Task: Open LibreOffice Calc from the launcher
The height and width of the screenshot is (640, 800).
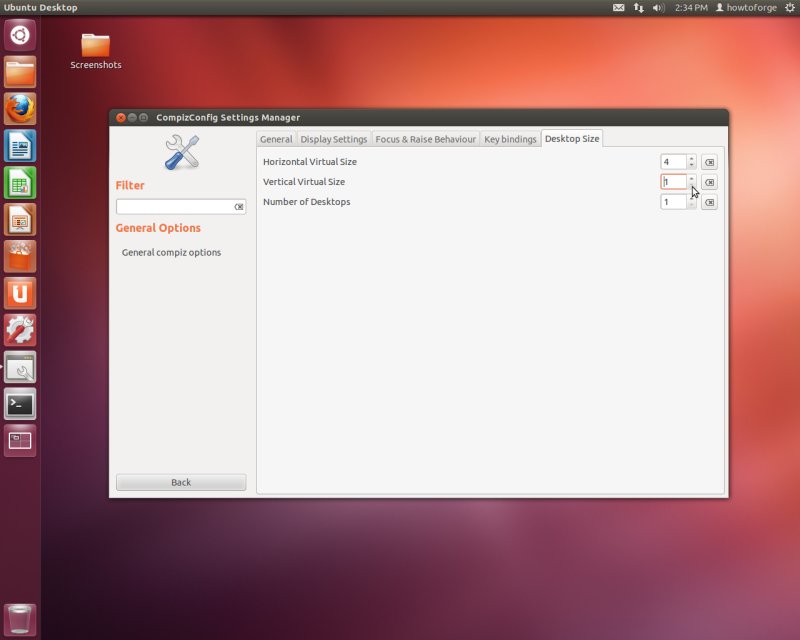Action: (20, 183)
